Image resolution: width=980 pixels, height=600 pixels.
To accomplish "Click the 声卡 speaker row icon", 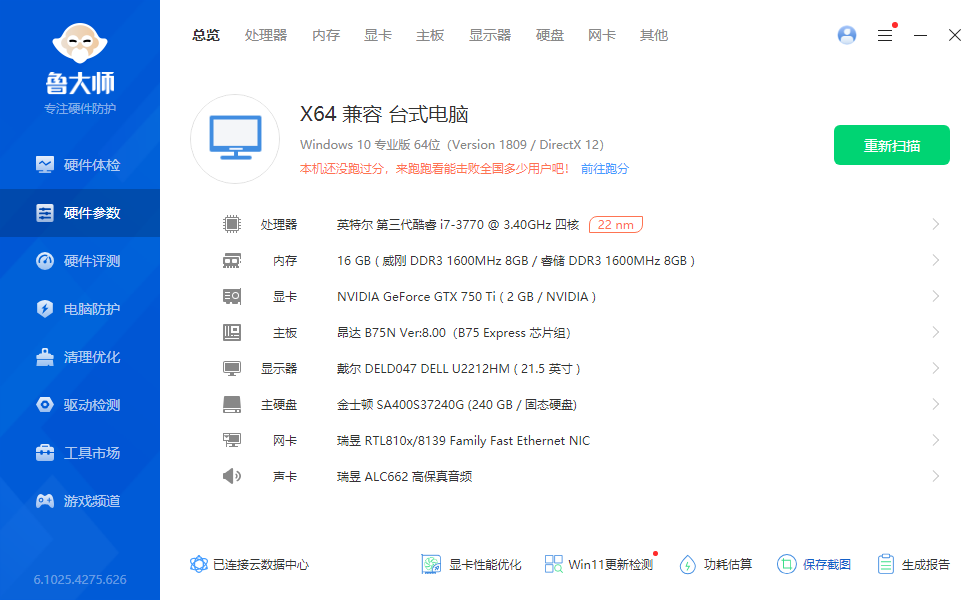I will (x=232, y=476).
